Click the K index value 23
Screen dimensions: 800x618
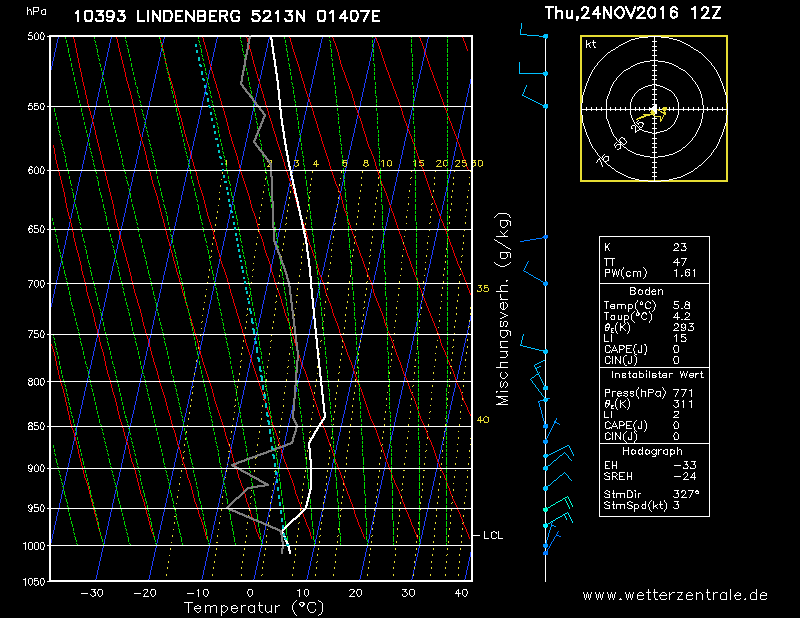pyautogui.click(x=680, y=246)
